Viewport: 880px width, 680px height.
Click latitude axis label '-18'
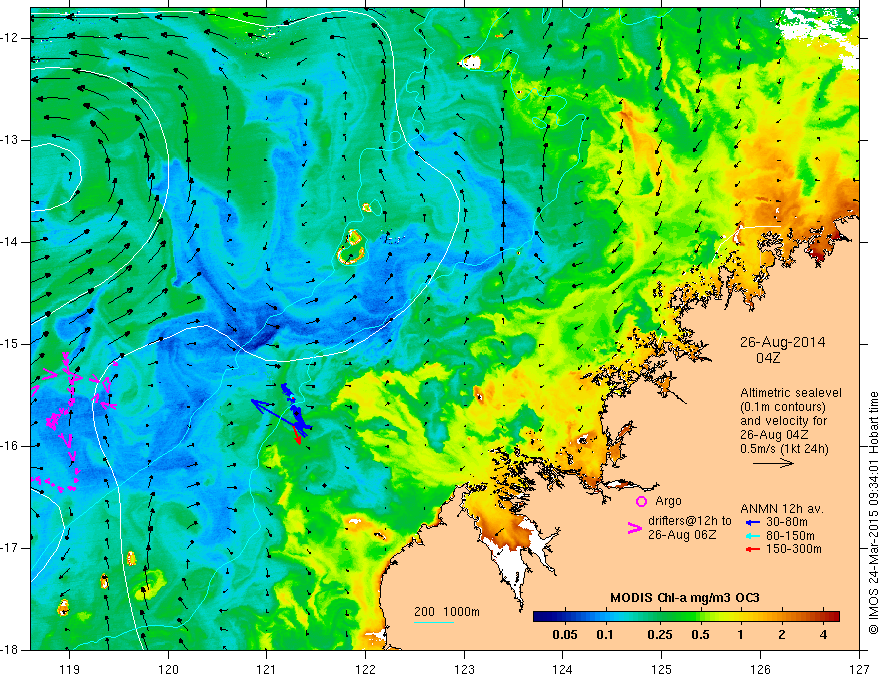(x=11, y=650)
